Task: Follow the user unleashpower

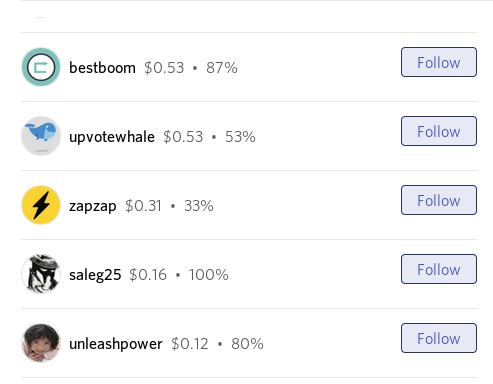Action: [439, 338]
